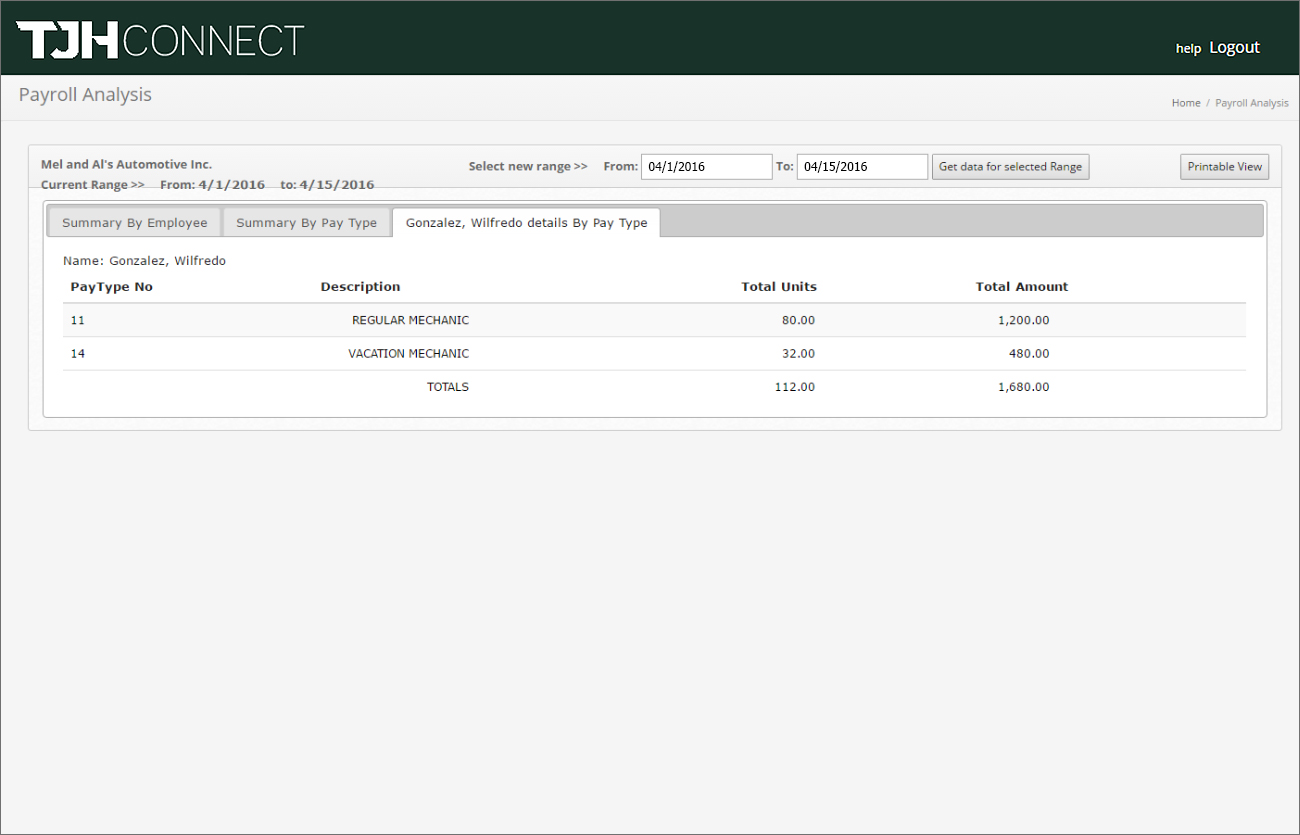Click the Description column header
1300x835 pixels.
coord(360,287)
